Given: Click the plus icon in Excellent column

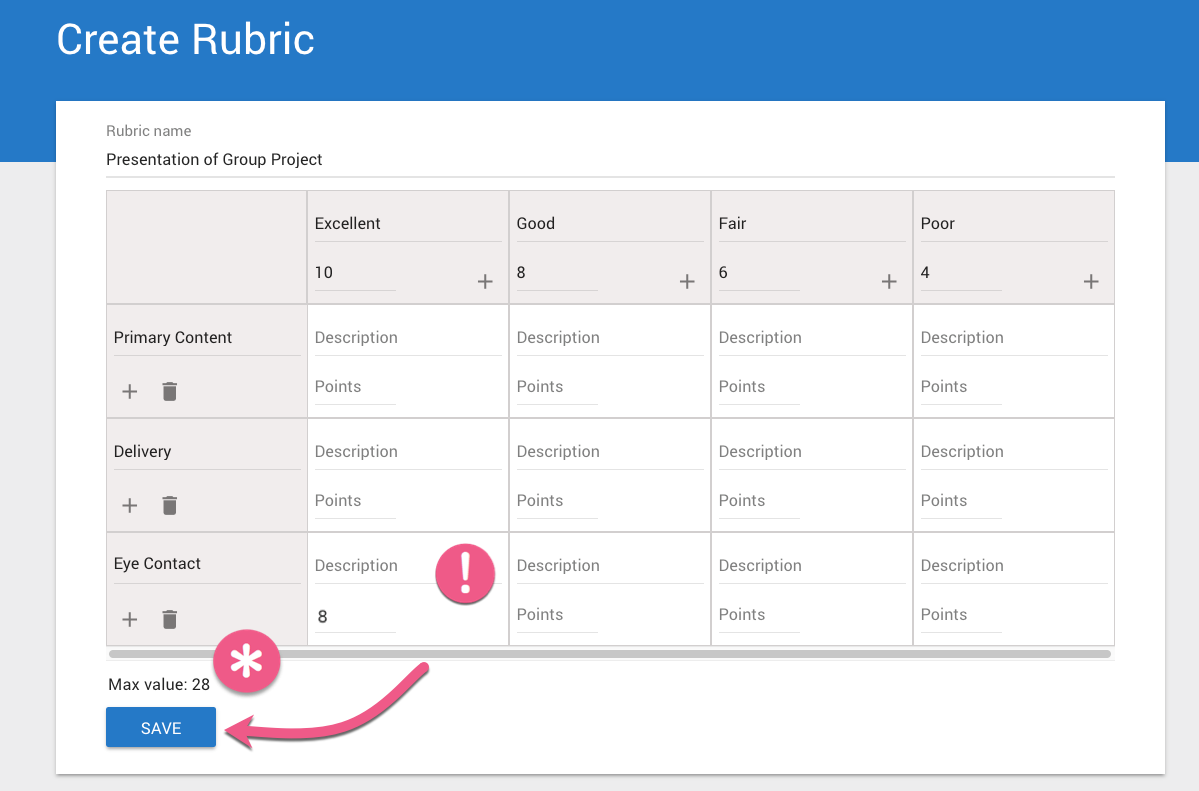Looking at the screenshot, I should pyautogui.click(x=485, y=282).
